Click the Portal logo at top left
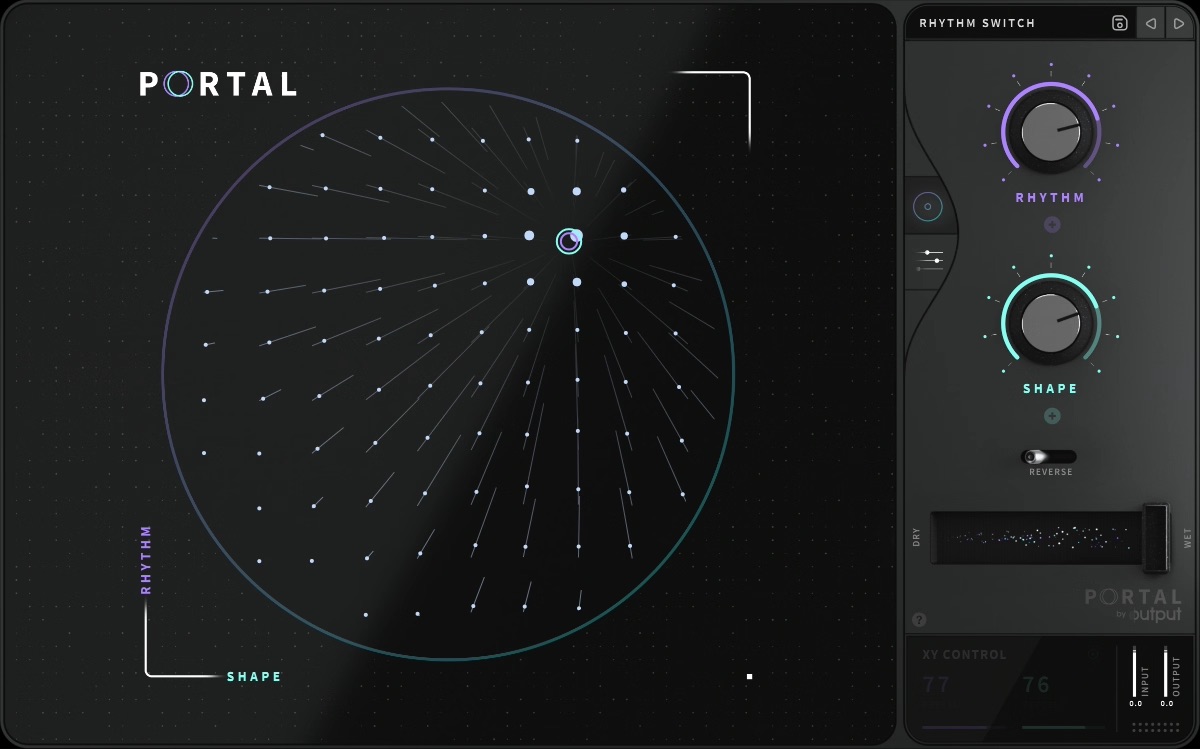Screen dimensions: 1200x749 pyautogui.click(x=218, y=84)
